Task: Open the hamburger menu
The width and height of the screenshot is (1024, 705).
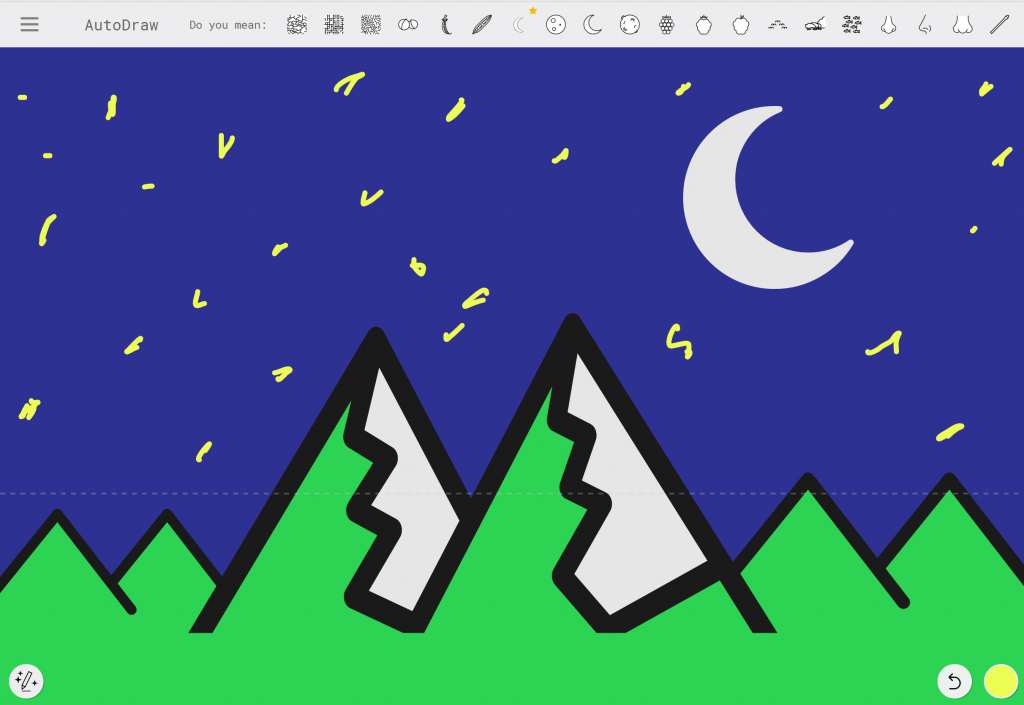Action: pos(30,24)
